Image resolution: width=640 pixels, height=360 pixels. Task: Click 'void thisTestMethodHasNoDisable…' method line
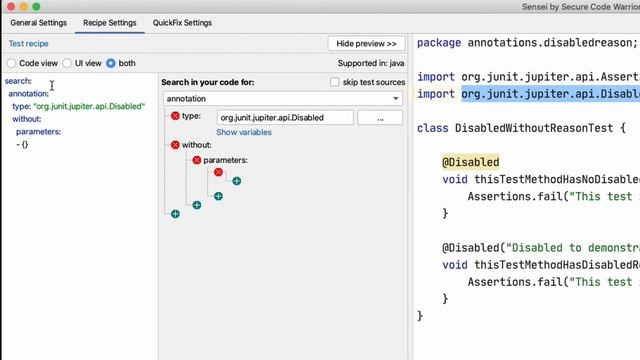(x=541, y=179)
